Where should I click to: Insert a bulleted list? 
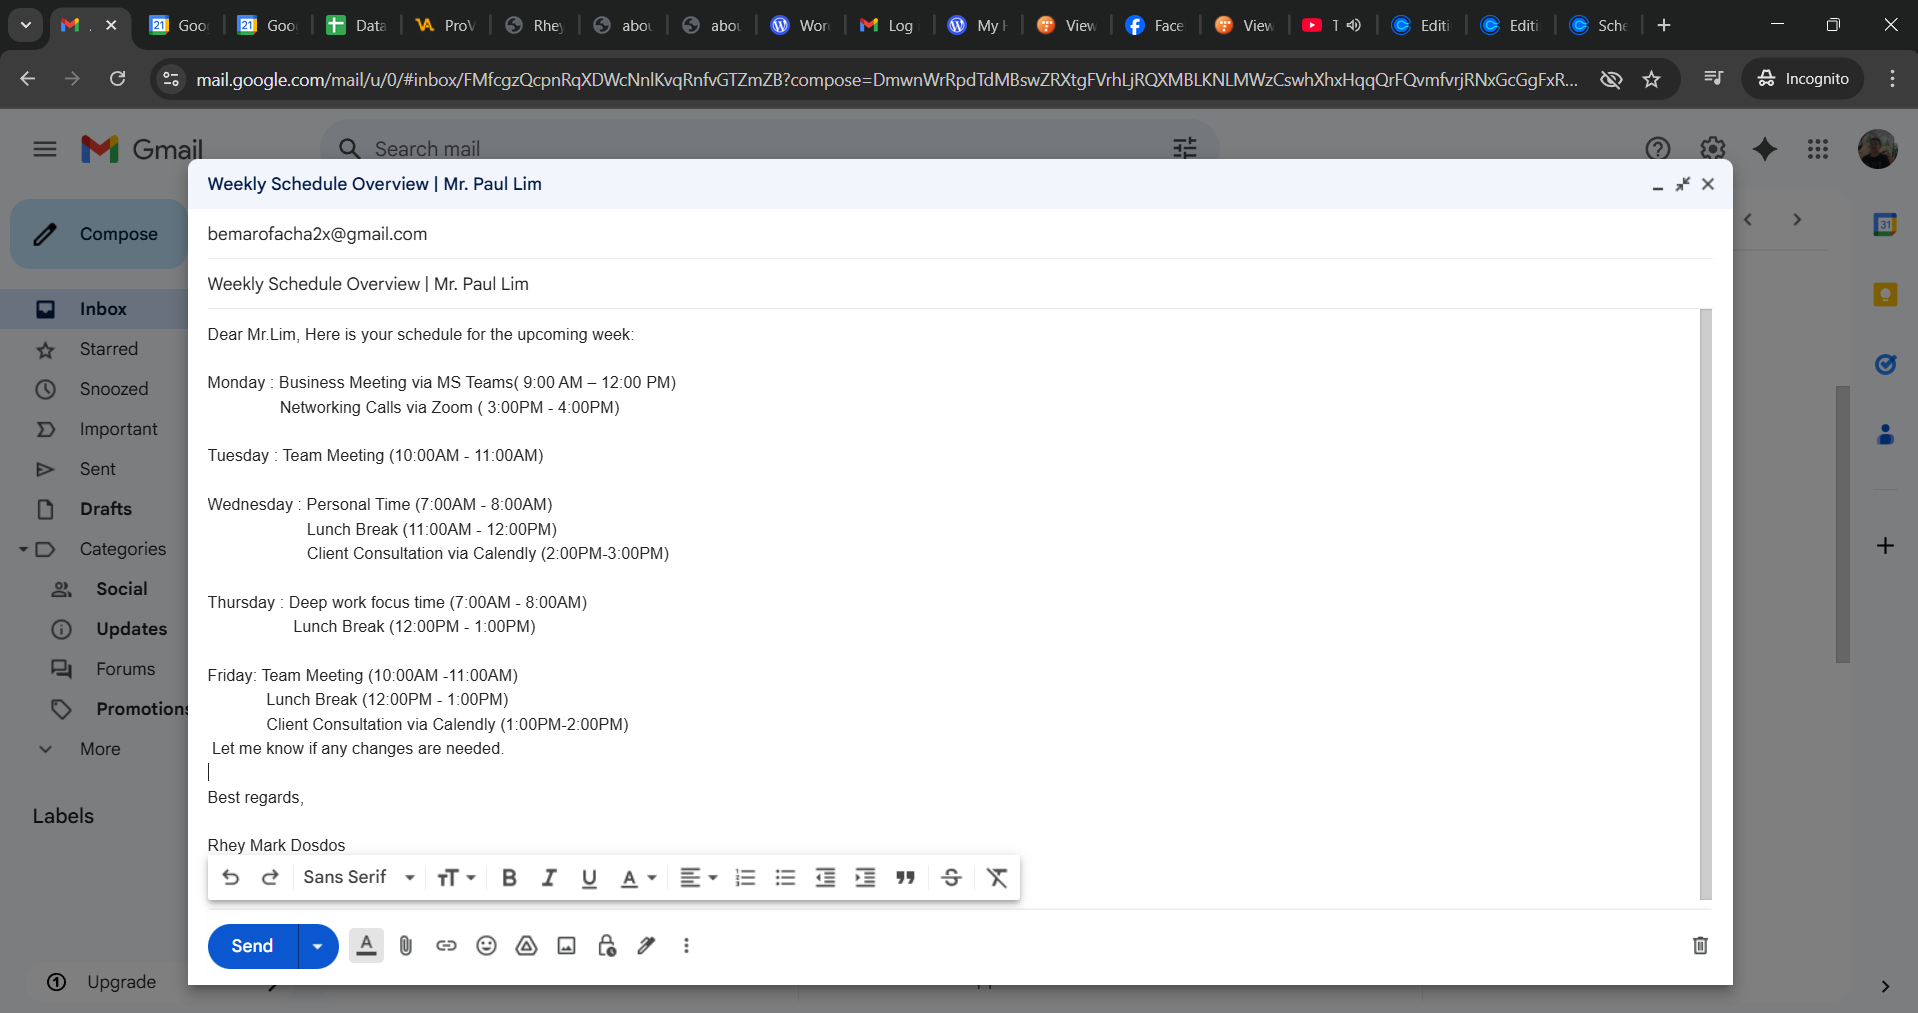tap(786, 877)
